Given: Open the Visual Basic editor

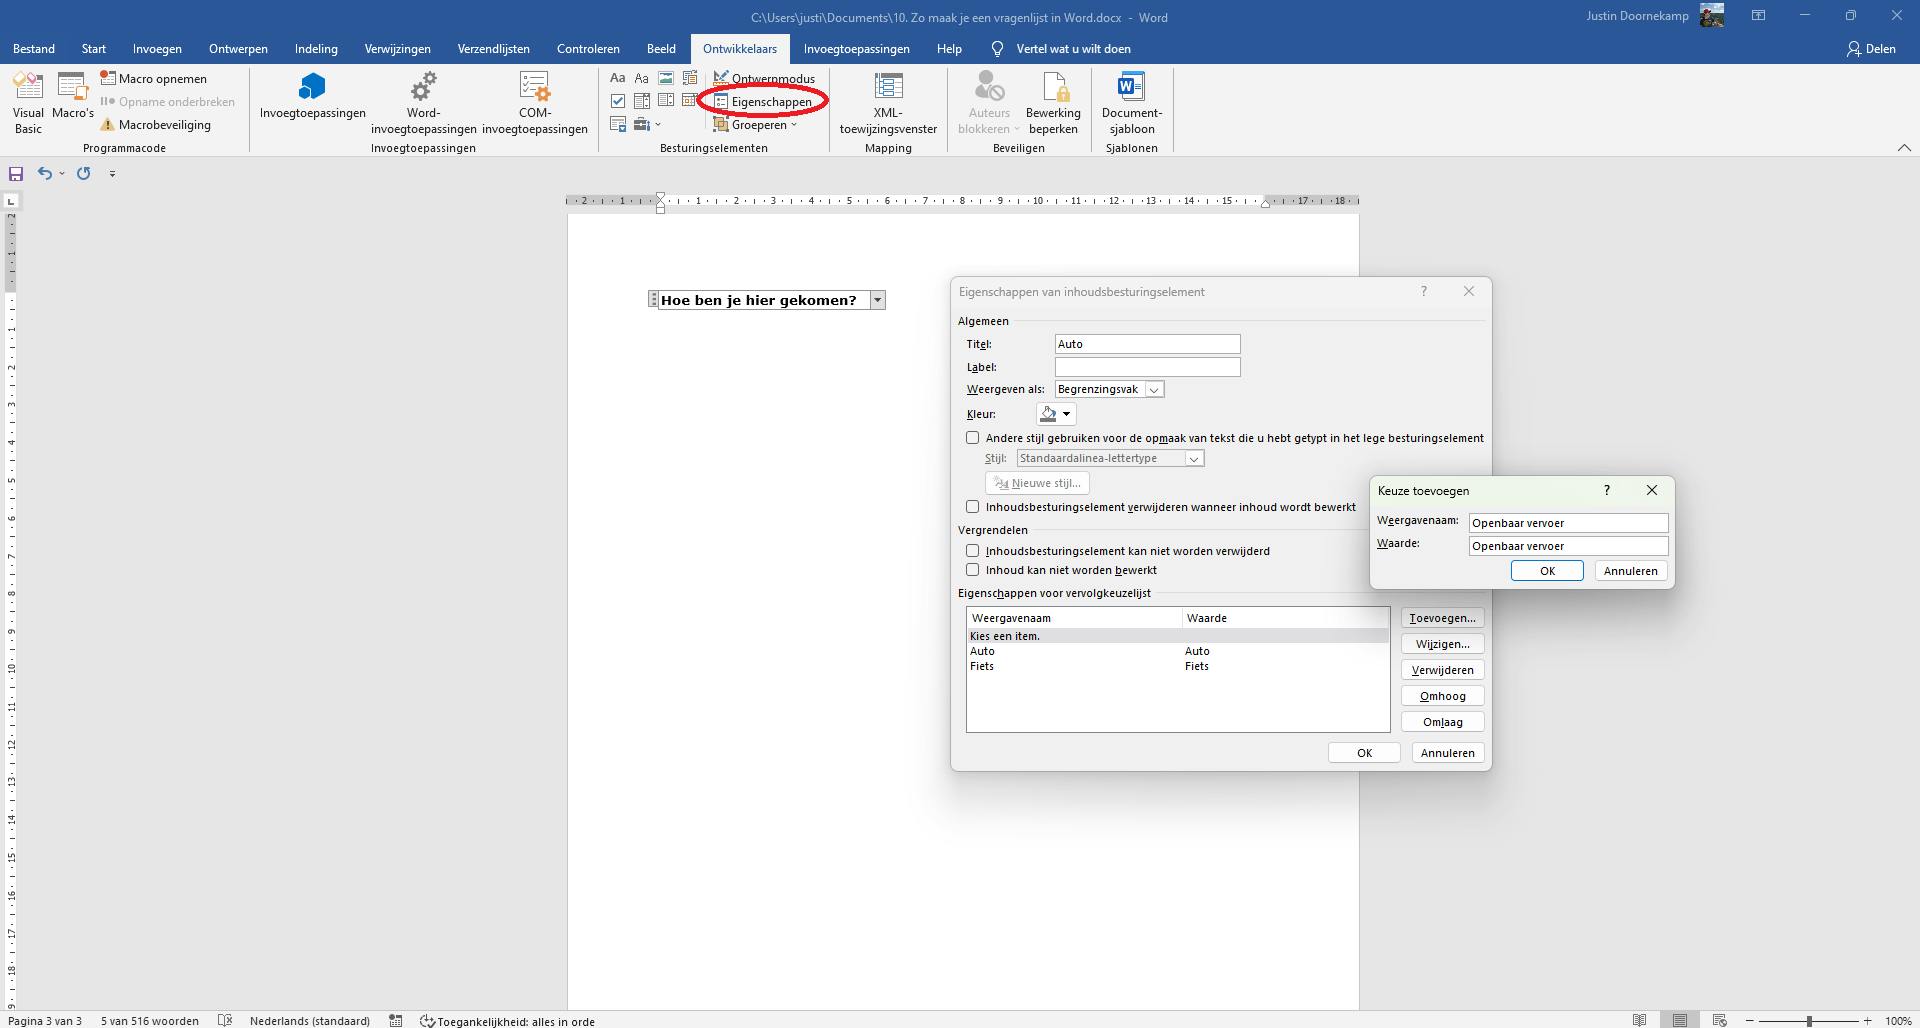Looking at the screenshot, I should tap(28, 102).
